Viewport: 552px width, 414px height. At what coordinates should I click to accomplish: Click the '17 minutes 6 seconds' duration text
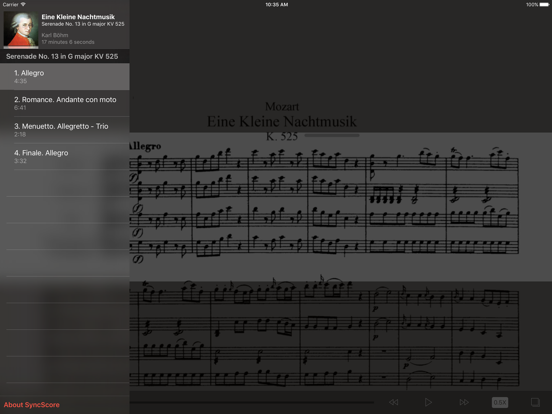68,42
